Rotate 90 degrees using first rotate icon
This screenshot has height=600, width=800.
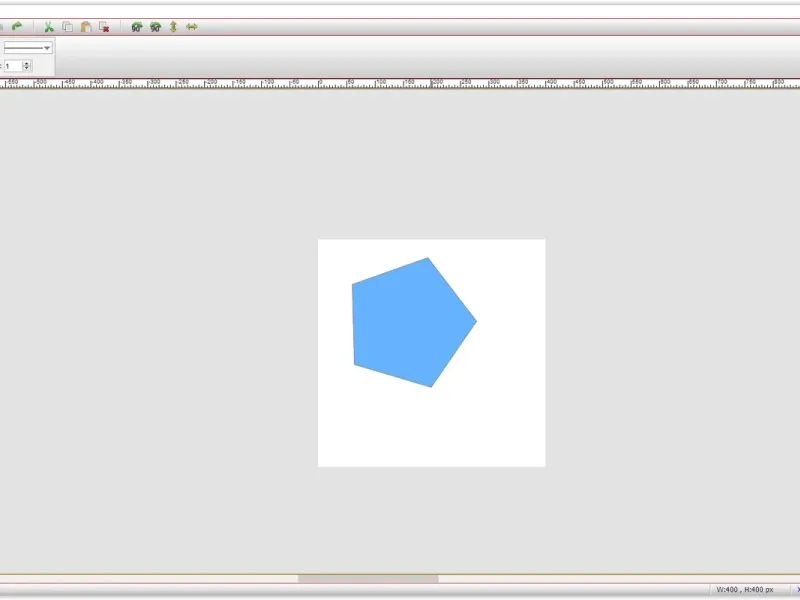137,27
